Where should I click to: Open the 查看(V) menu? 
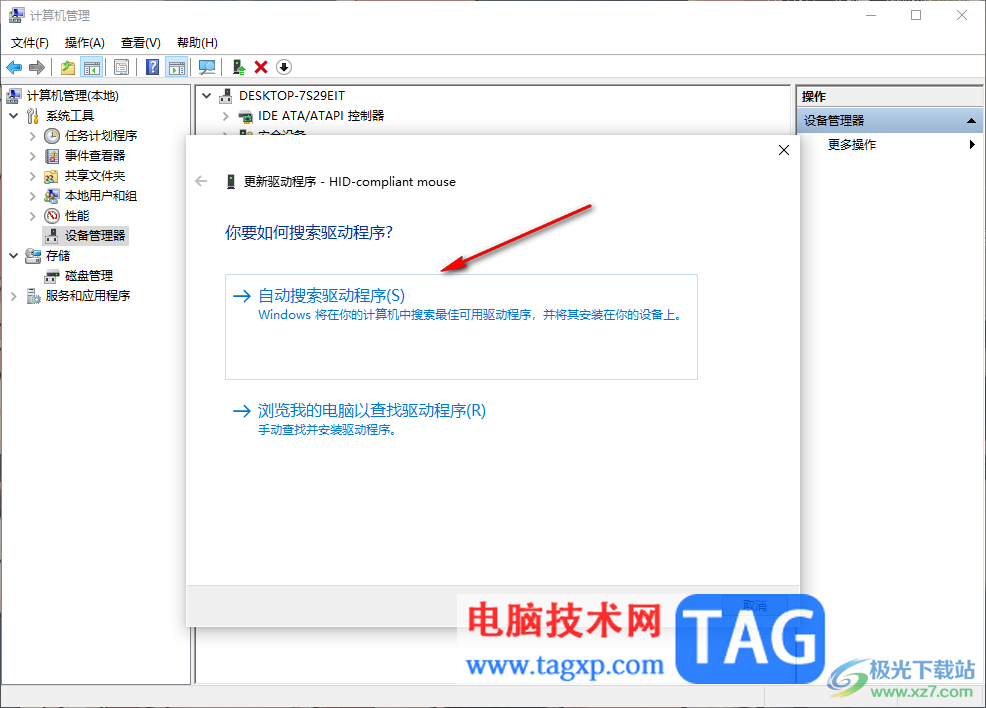(141, 43)
